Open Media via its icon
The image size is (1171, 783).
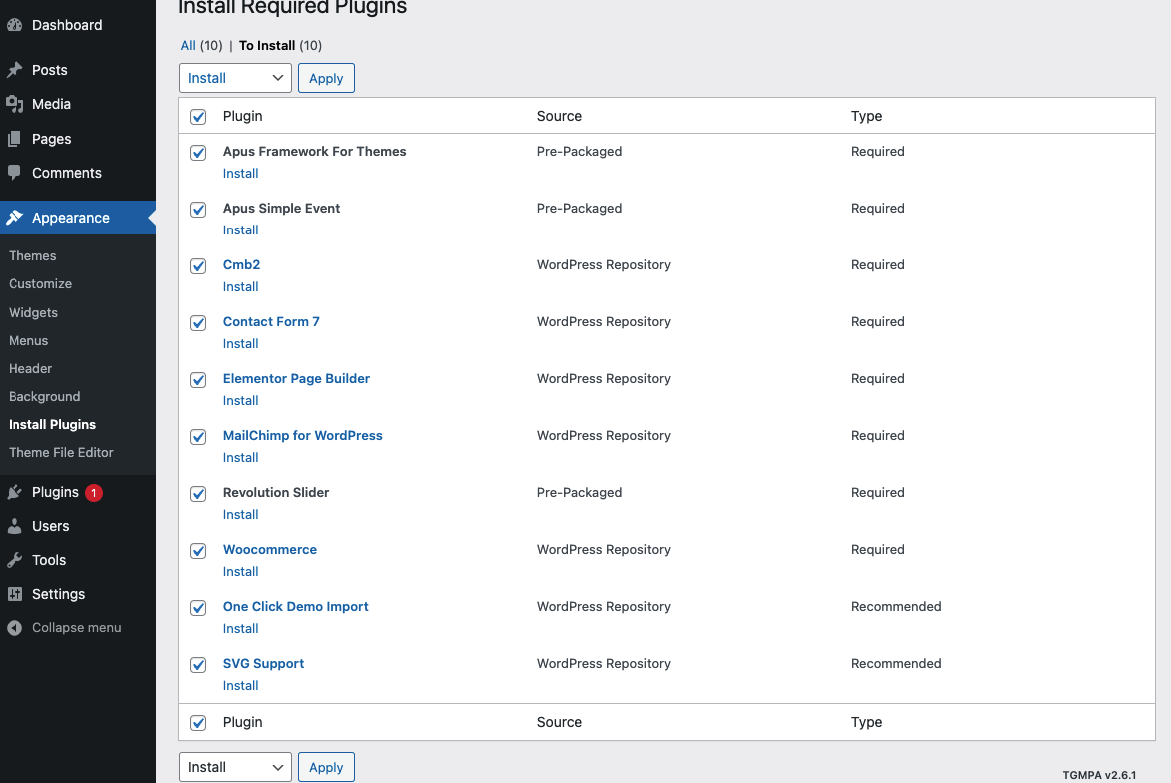(15, 104)
